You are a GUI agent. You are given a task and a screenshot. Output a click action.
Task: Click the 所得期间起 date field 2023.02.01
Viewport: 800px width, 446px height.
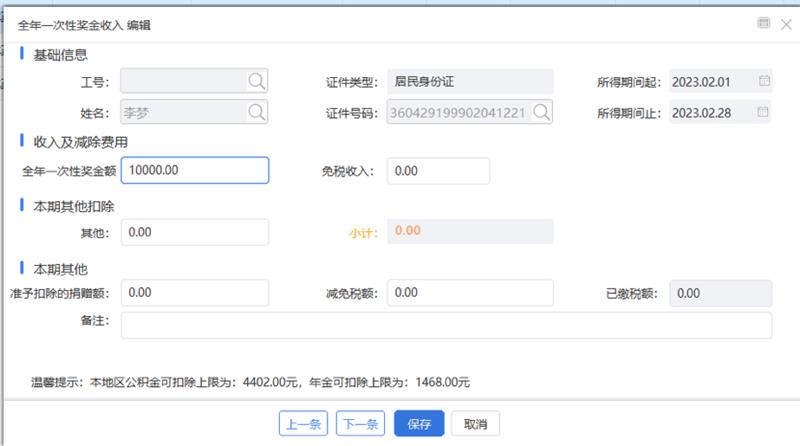click(710, 82)
